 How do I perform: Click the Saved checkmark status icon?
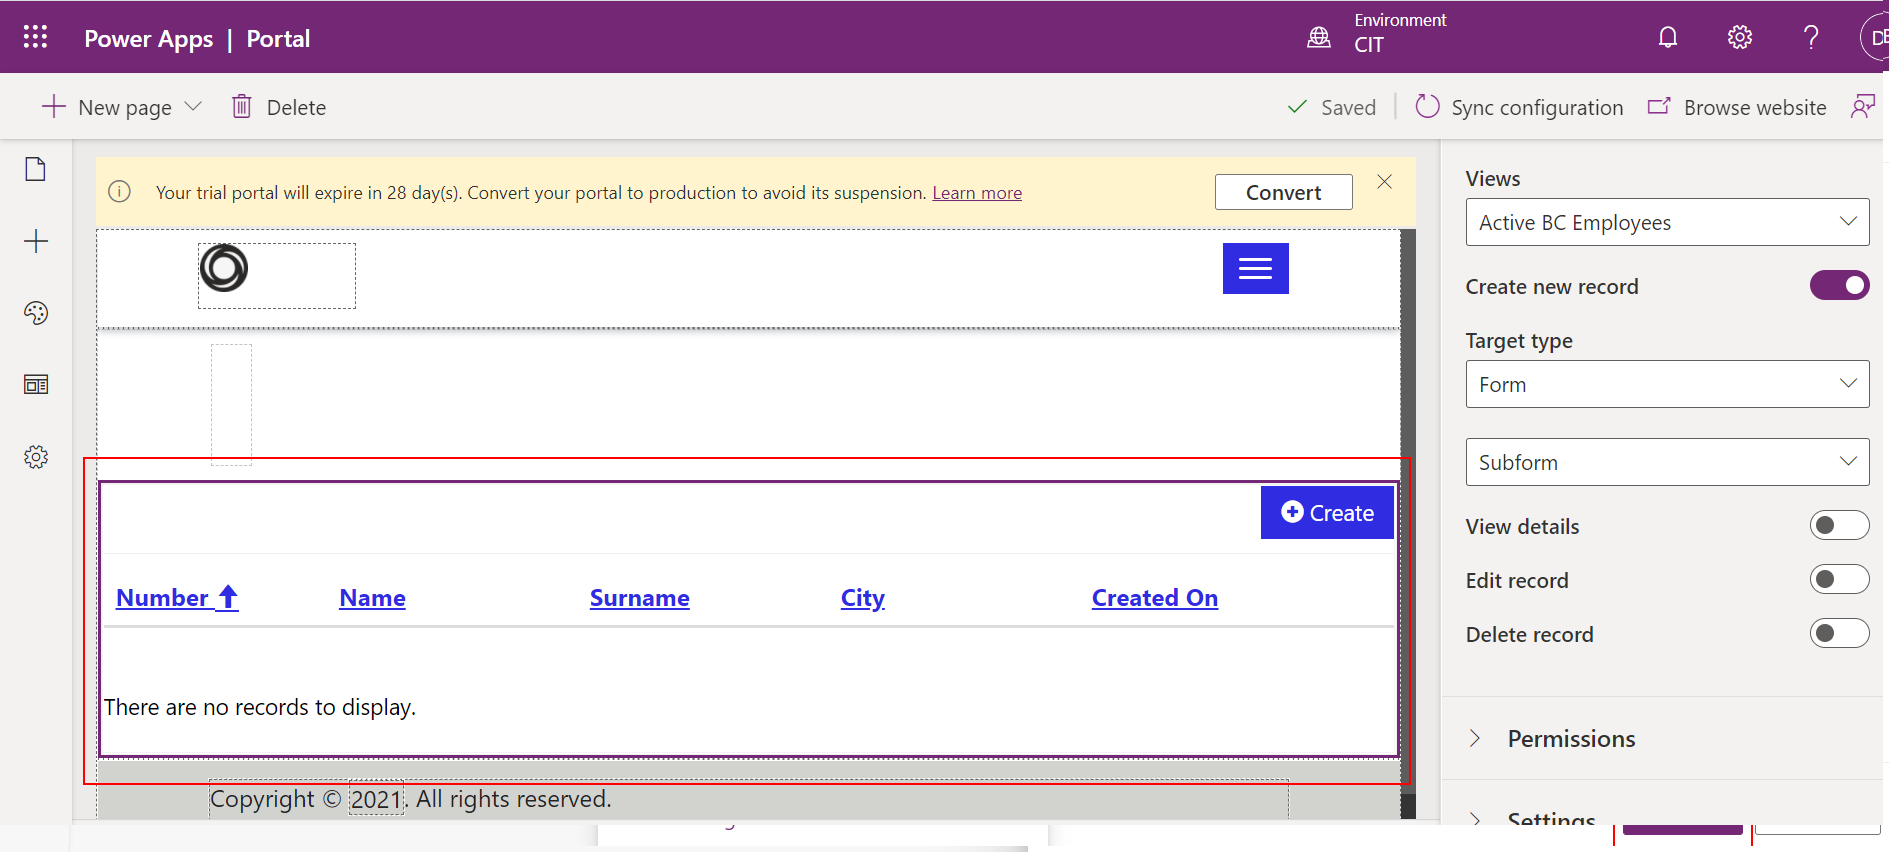[x=1297, y=106]
